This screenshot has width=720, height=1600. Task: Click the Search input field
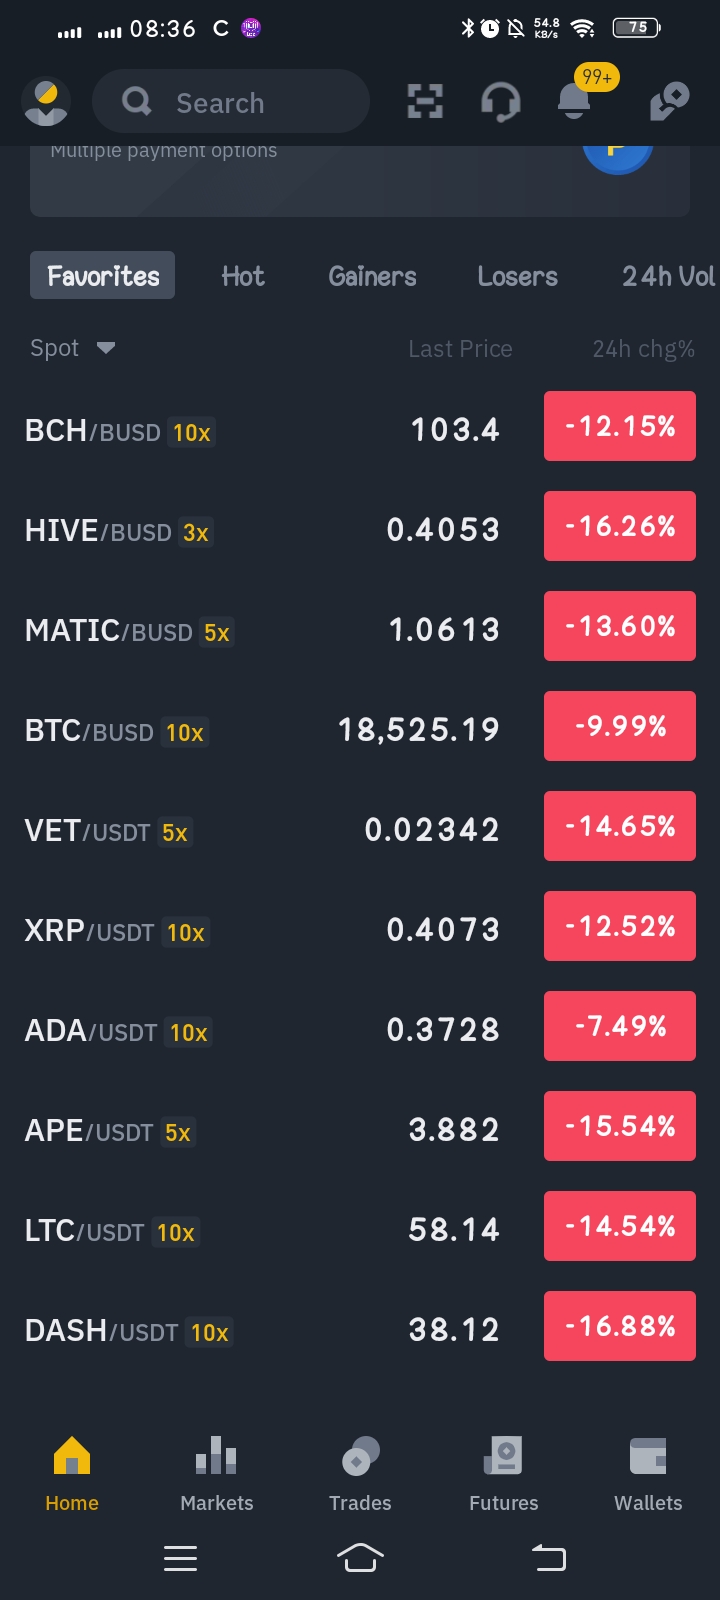[x=231, y=101]
